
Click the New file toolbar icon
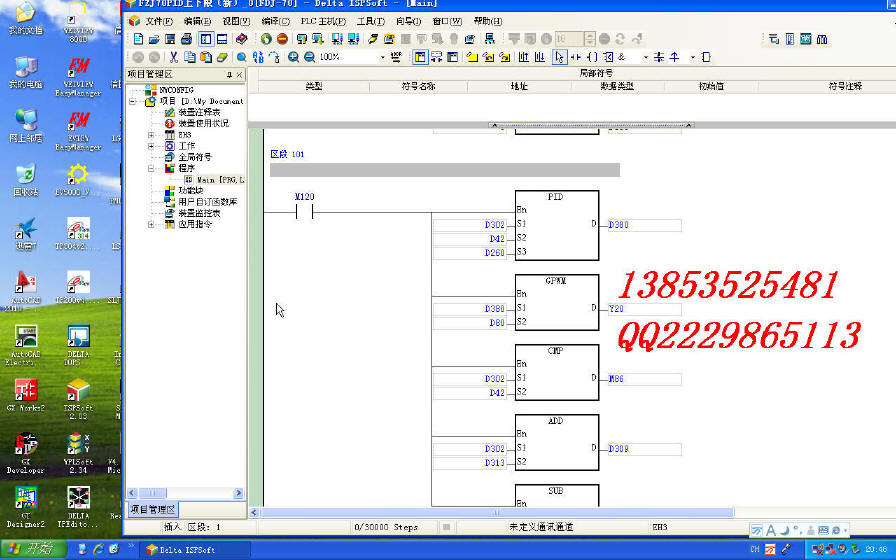click(138, 39)
